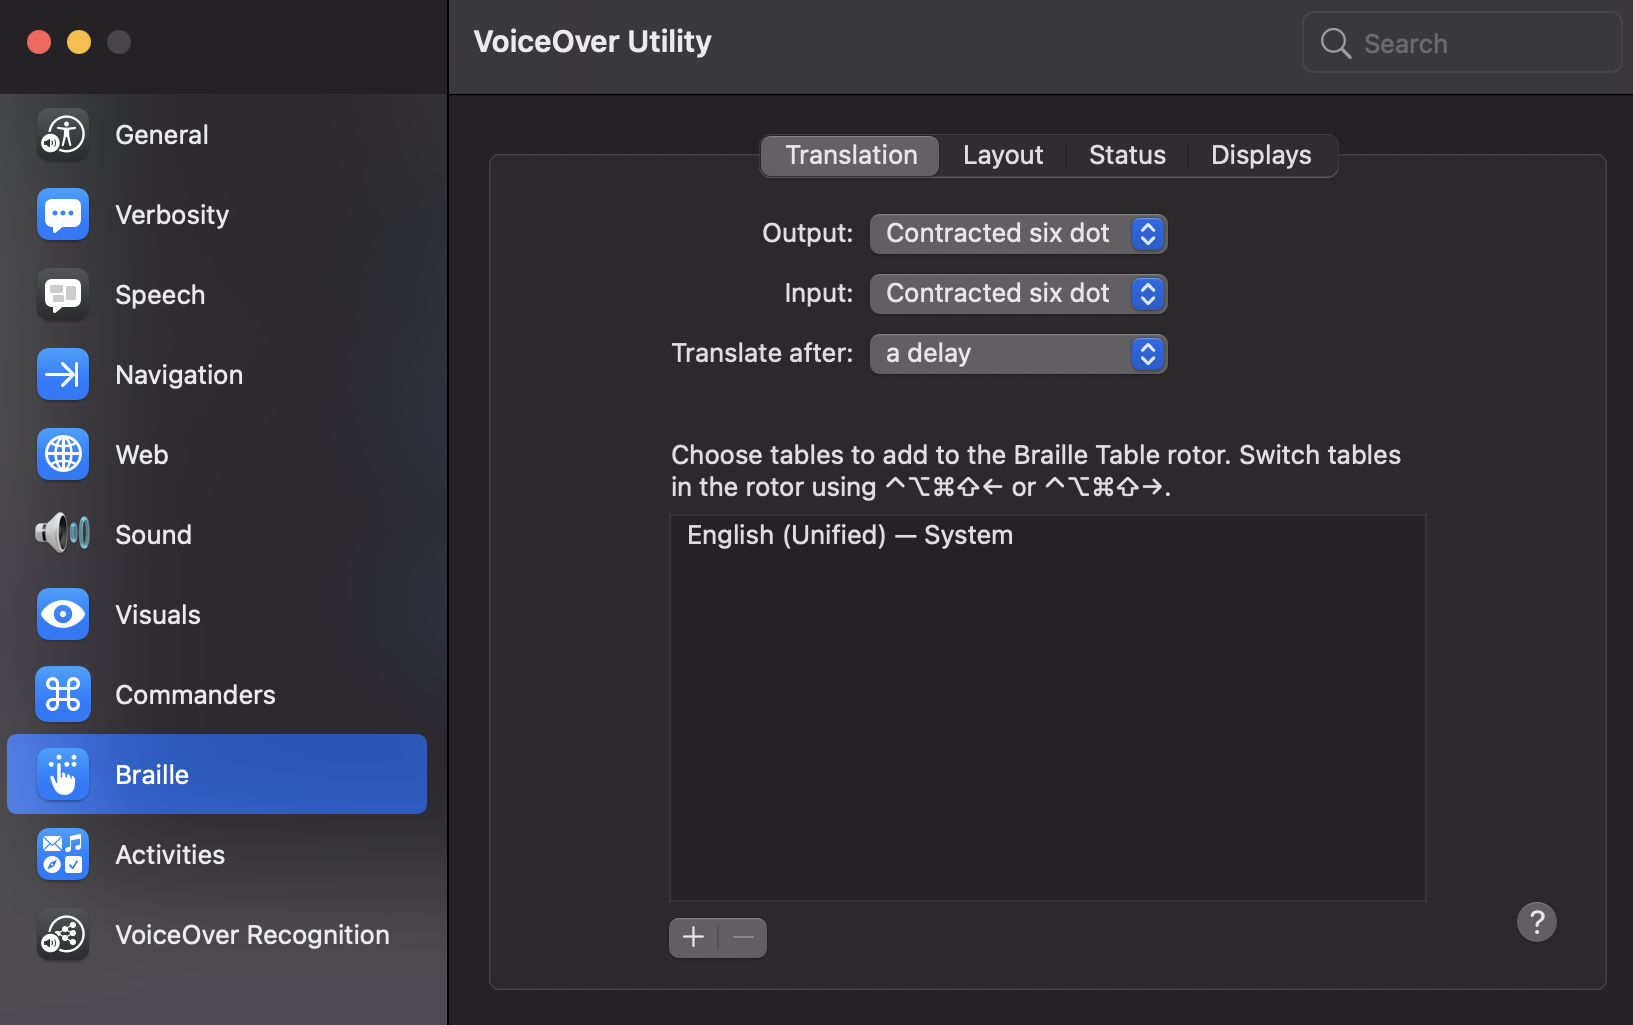1633x1025 pixels.
Task: Open the Translate after delay dropdown
Action: 1018,353
